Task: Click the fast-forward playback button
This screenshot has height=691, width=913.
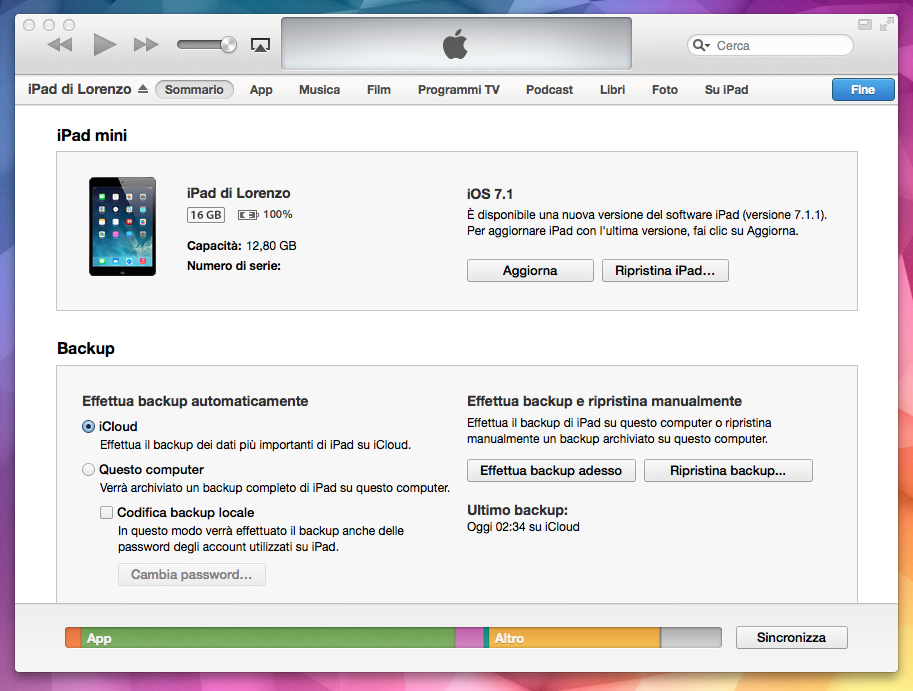Action: point(146,45)
